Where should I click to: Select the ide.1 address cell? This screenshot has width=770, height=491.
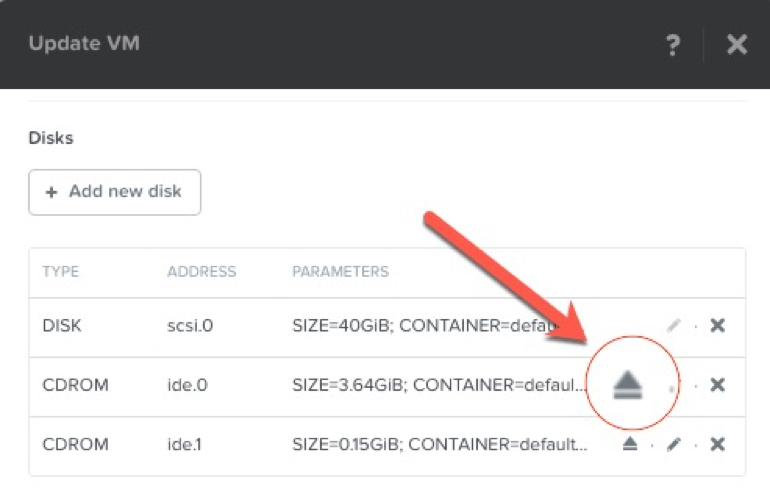click(x=184, y=444)
